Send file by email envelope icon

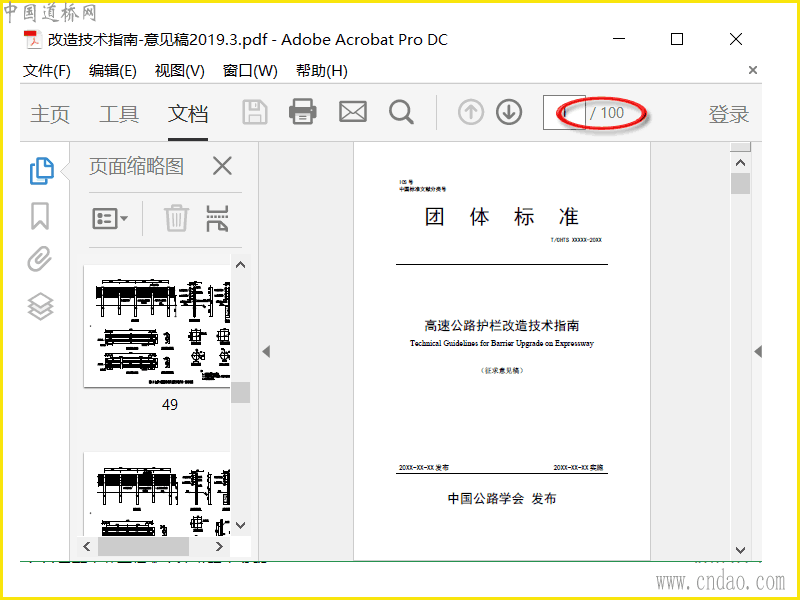[x=353, y=112]
